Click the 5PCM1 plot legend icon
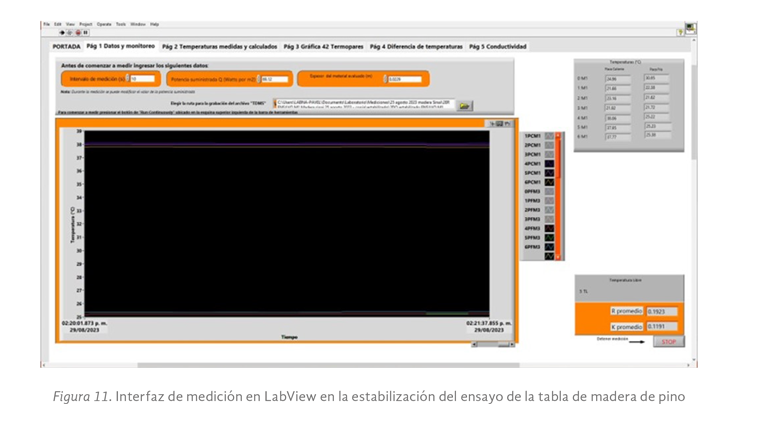Image resolution: width=761 pixels, height=428 pixels. tap(549, 173)
